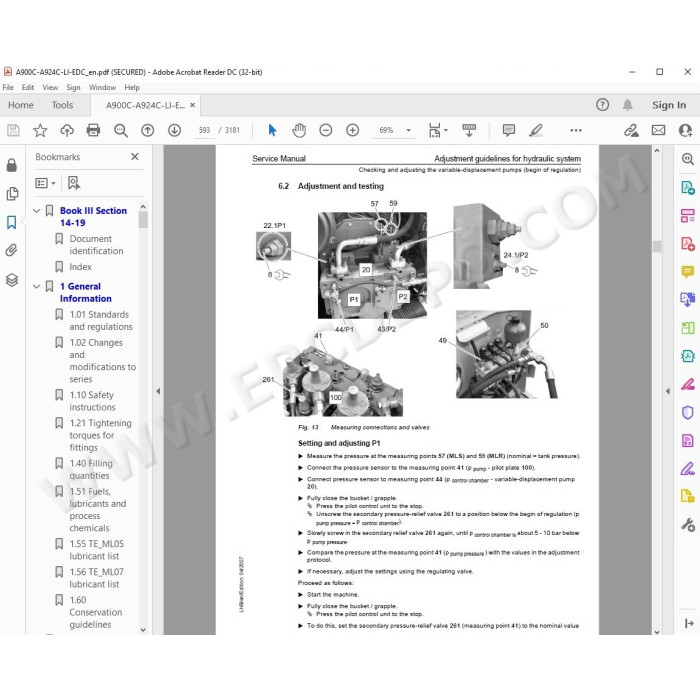Select the highlight pen tool

tap(536, 130)
